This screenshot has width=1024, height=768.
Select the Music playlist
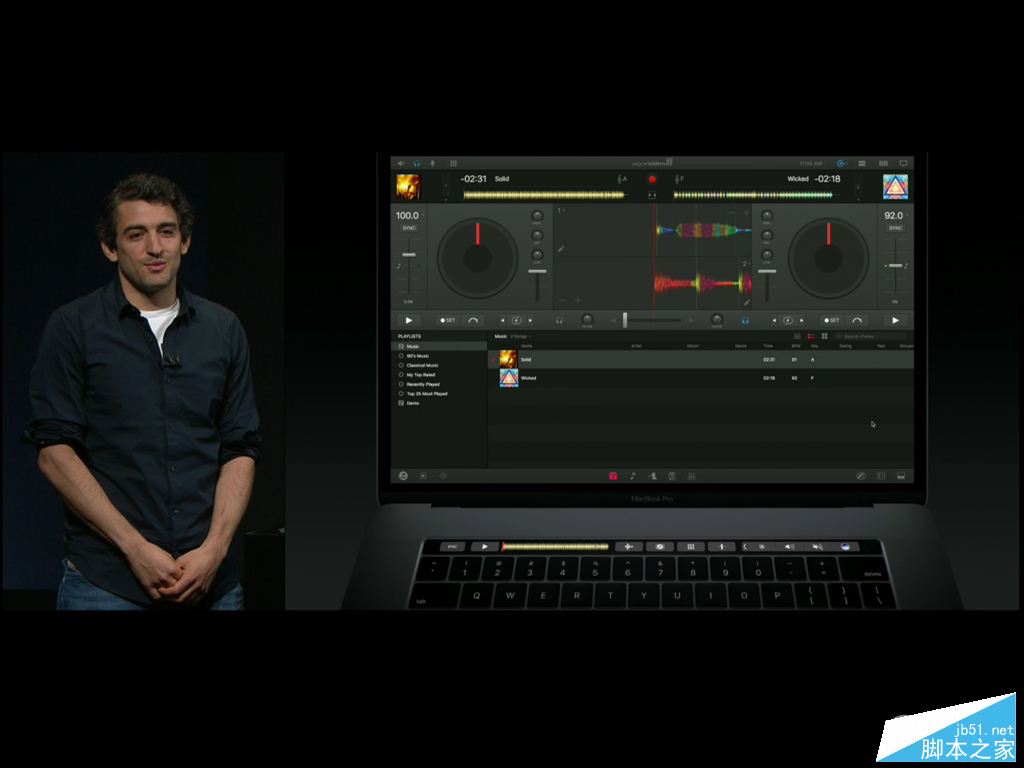click(x=439, y=347)
